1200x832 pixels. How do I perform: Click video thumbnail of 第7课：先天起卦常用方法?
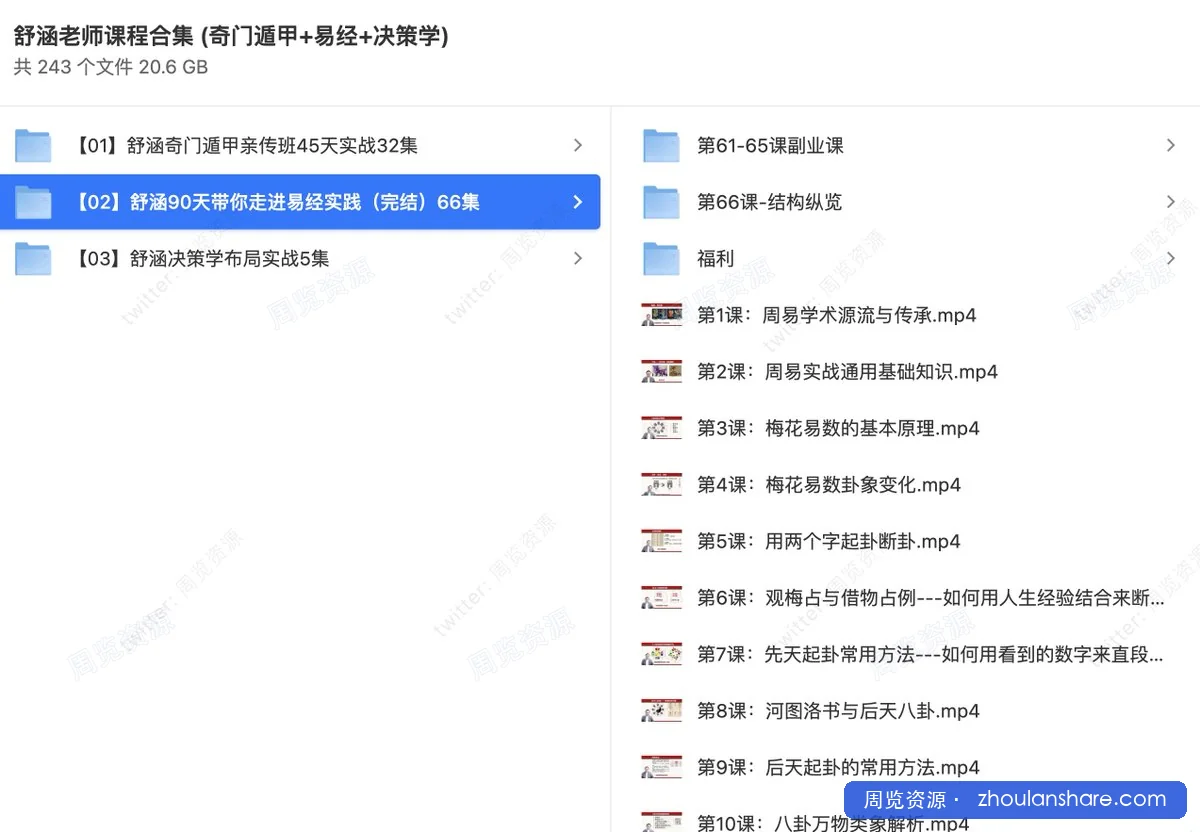661,655
